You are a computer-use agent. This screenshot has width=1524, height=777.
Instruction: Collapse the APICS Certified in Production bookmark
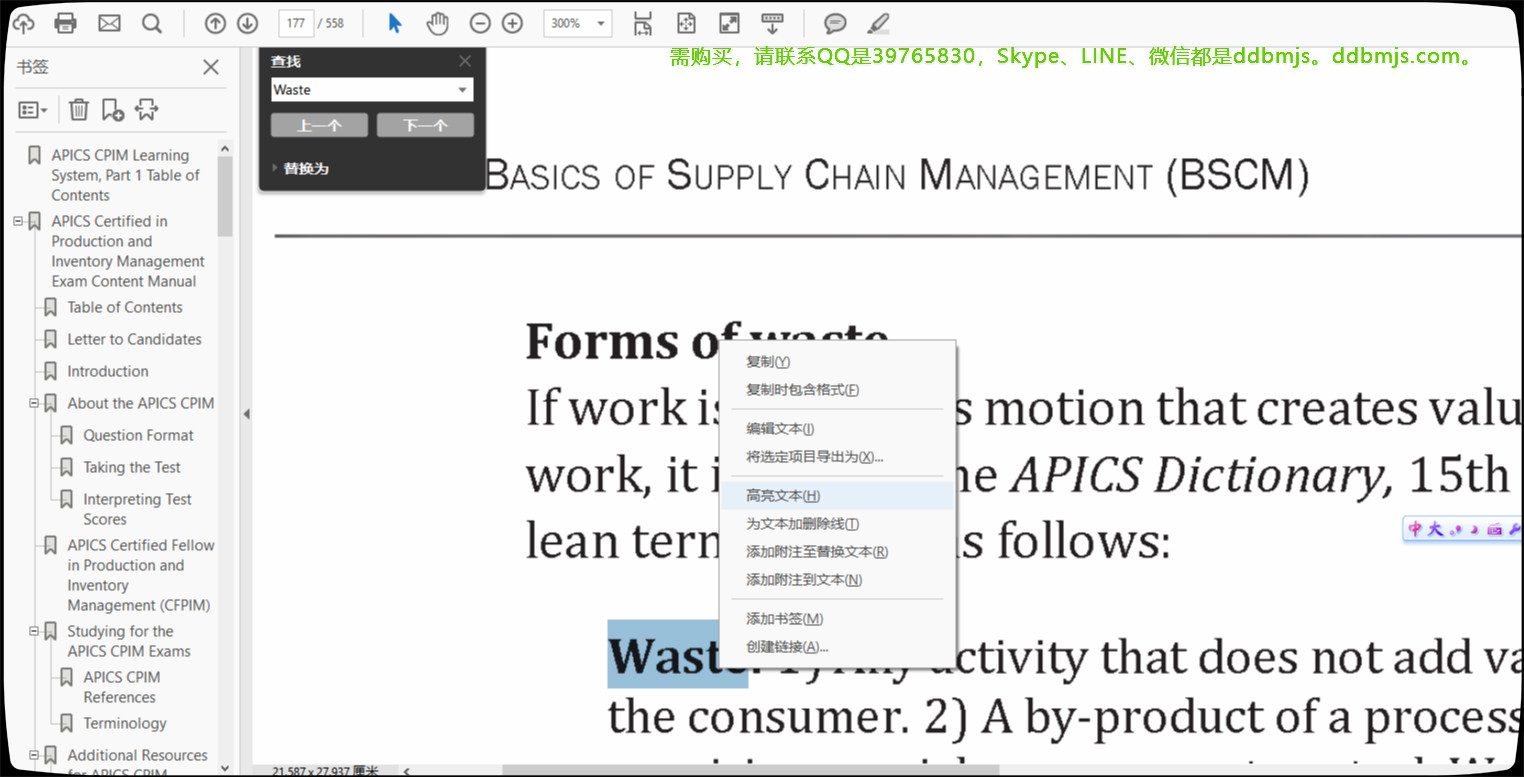(18, 221)
